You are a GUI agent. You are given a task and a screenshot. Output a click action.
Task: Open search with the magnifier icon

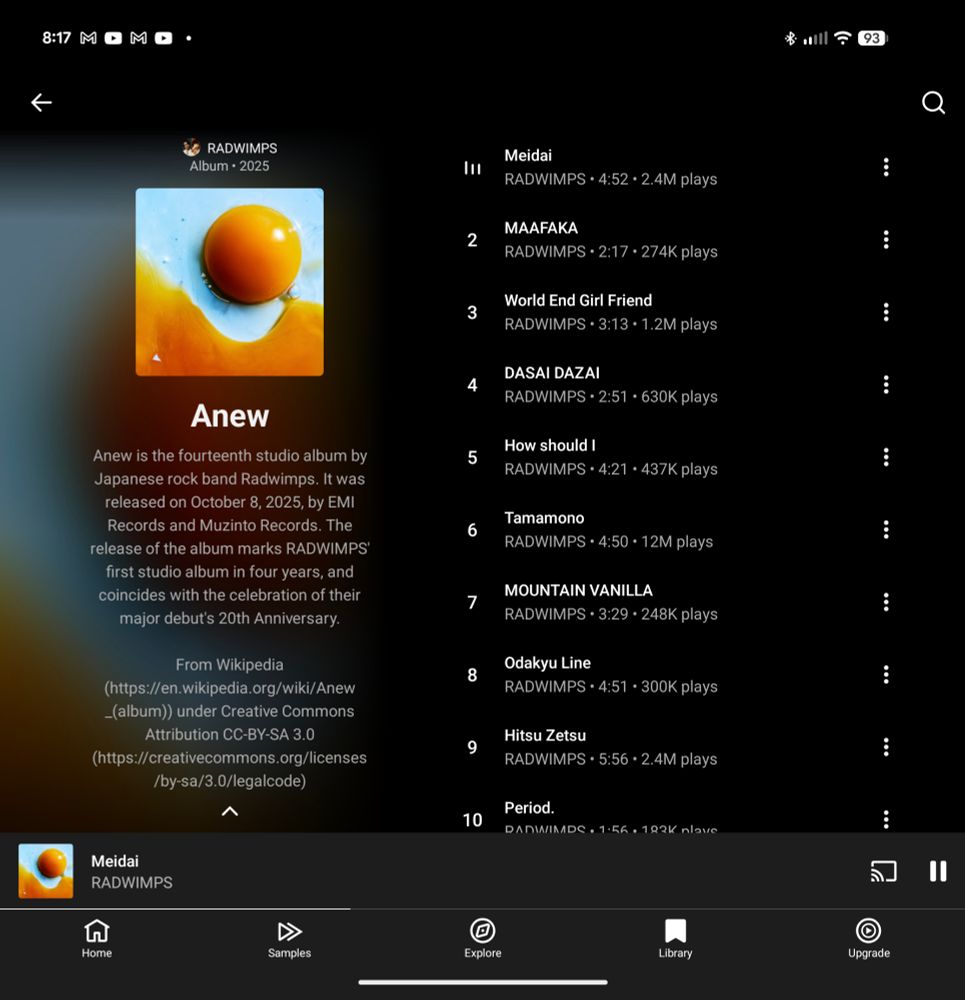(x=933, y=102)
